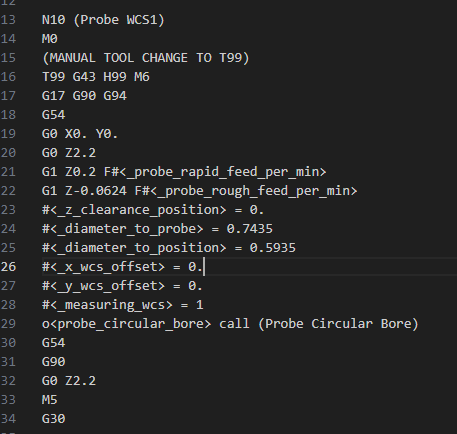Click the y_wcs_offset variable on line 27
The height and width of the screenshot is (434, 457).
pyautogui.click(x=103, y=286)
